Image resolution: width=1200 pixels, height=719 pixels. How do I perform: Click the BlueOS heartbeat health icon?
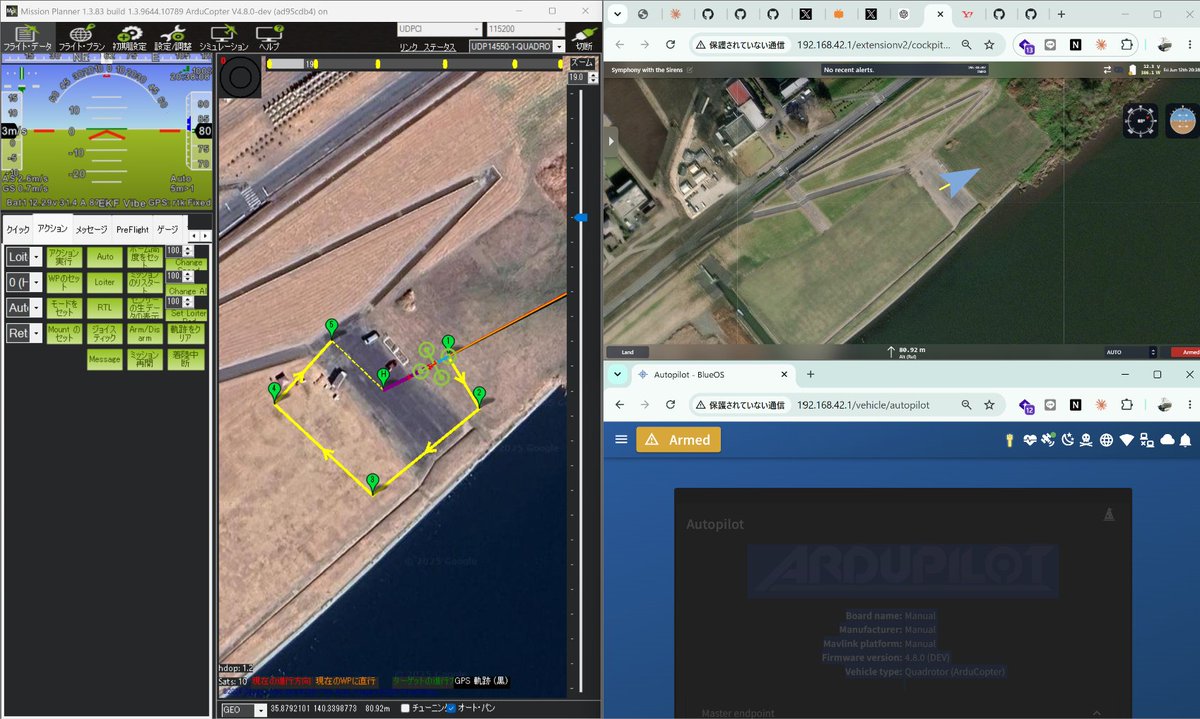point(1030,440)
